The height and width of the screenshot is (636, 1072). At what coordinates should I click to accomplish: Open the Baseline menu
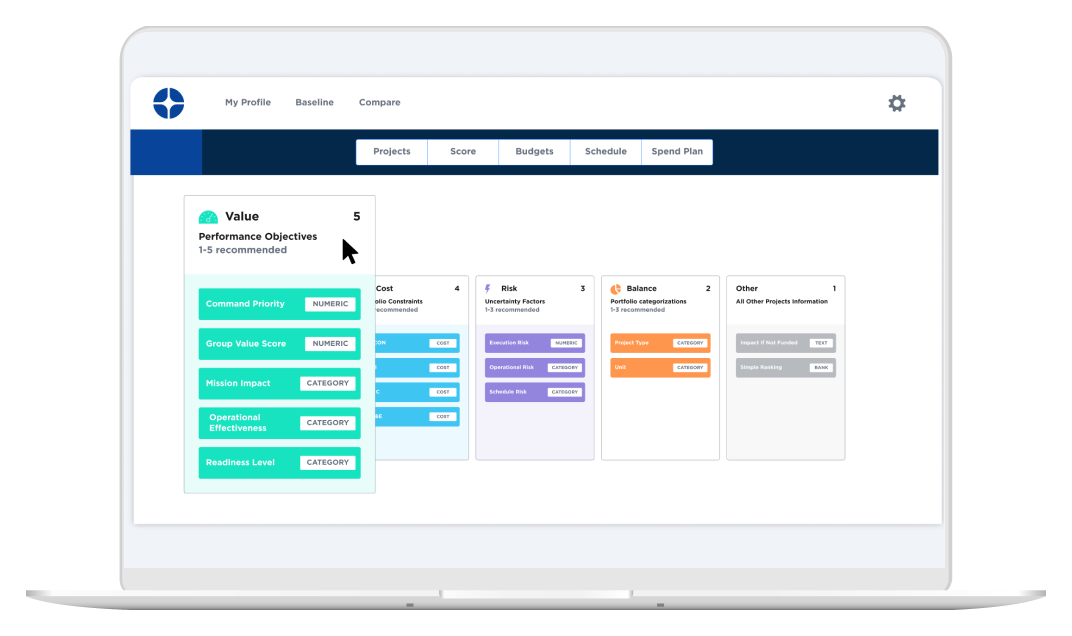[314, 102]
